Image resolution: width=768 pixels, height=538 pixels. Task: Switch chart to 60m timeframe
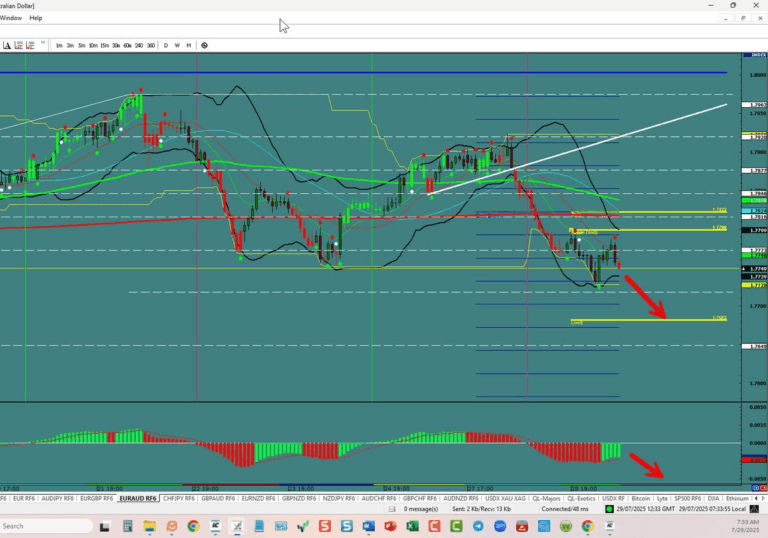[127, 46]
